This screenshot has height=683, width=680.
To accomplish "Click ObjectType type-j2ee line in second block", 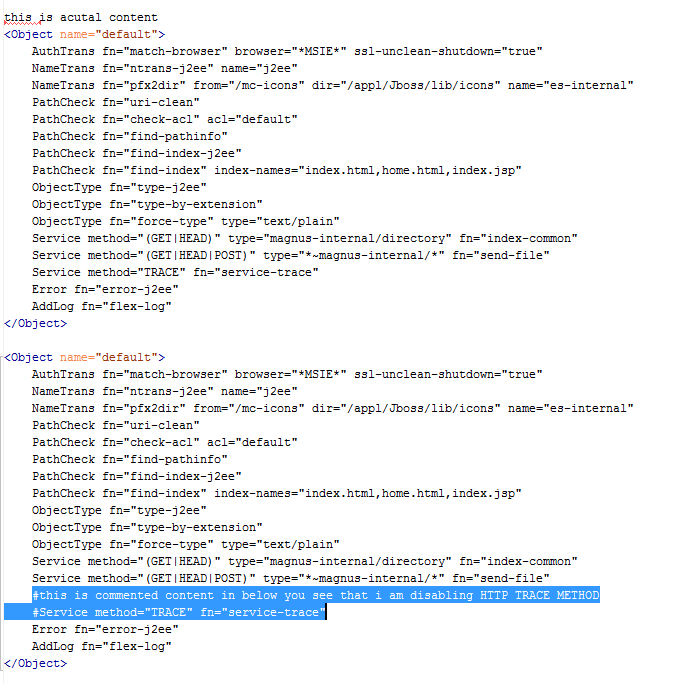I will [x=119, y=511].
